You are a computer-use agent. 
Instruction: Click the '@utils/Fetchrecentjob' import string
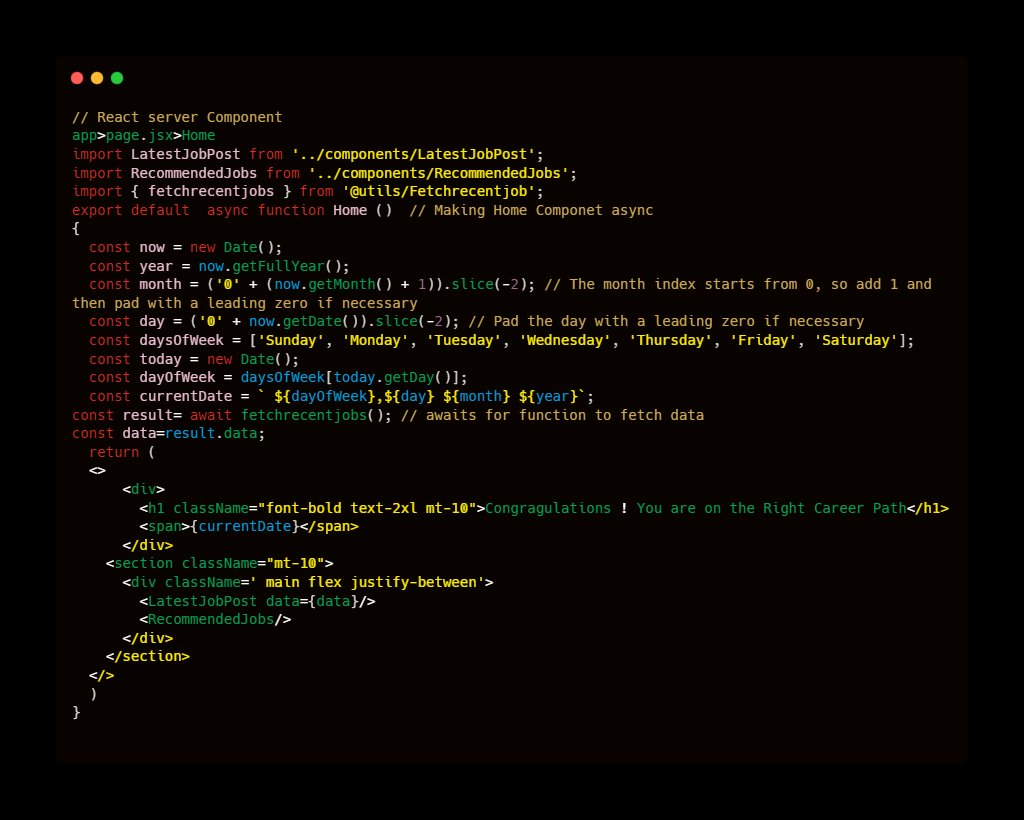(x=439, y=192)
